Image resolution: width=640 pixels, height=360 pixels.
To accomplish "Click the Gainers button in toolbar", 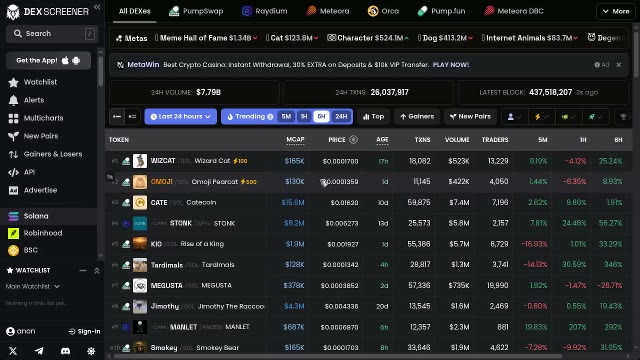I will pos(417,117).
